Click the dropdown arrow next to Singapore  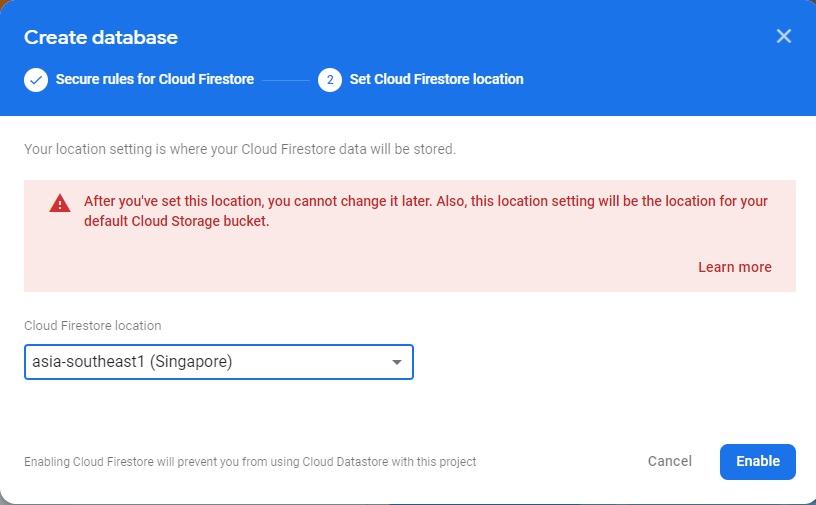point(397,362)
